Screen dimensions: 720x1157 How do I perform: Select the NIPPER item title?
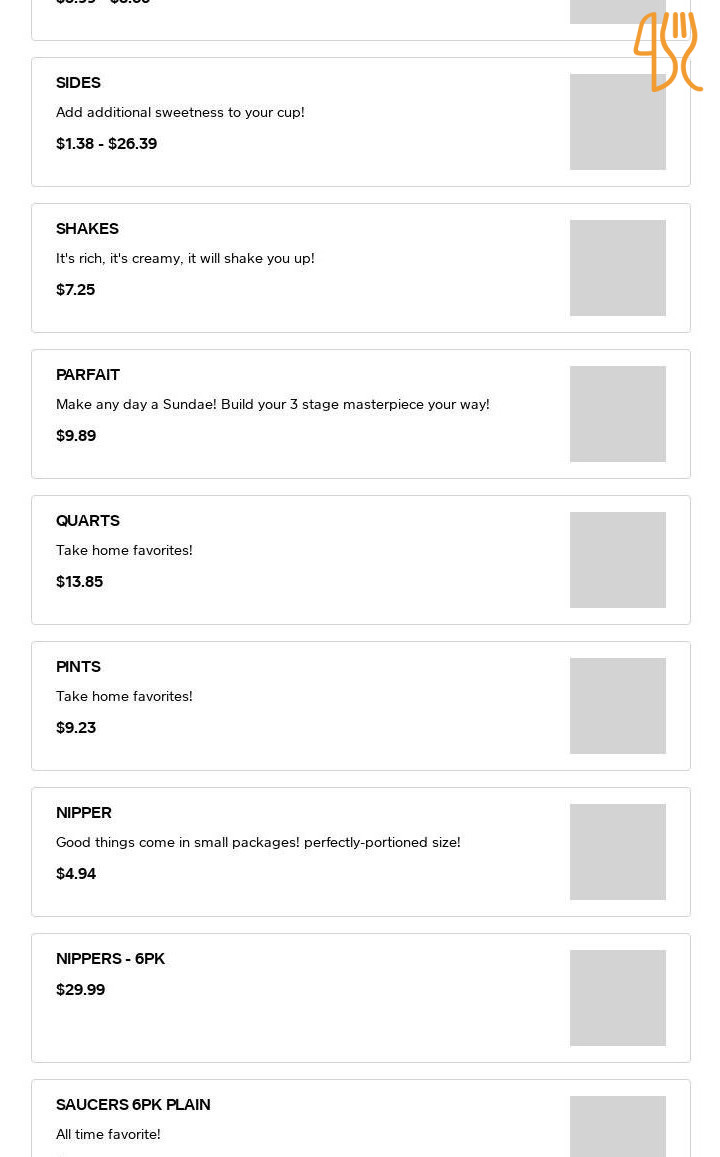pos(84,813)
